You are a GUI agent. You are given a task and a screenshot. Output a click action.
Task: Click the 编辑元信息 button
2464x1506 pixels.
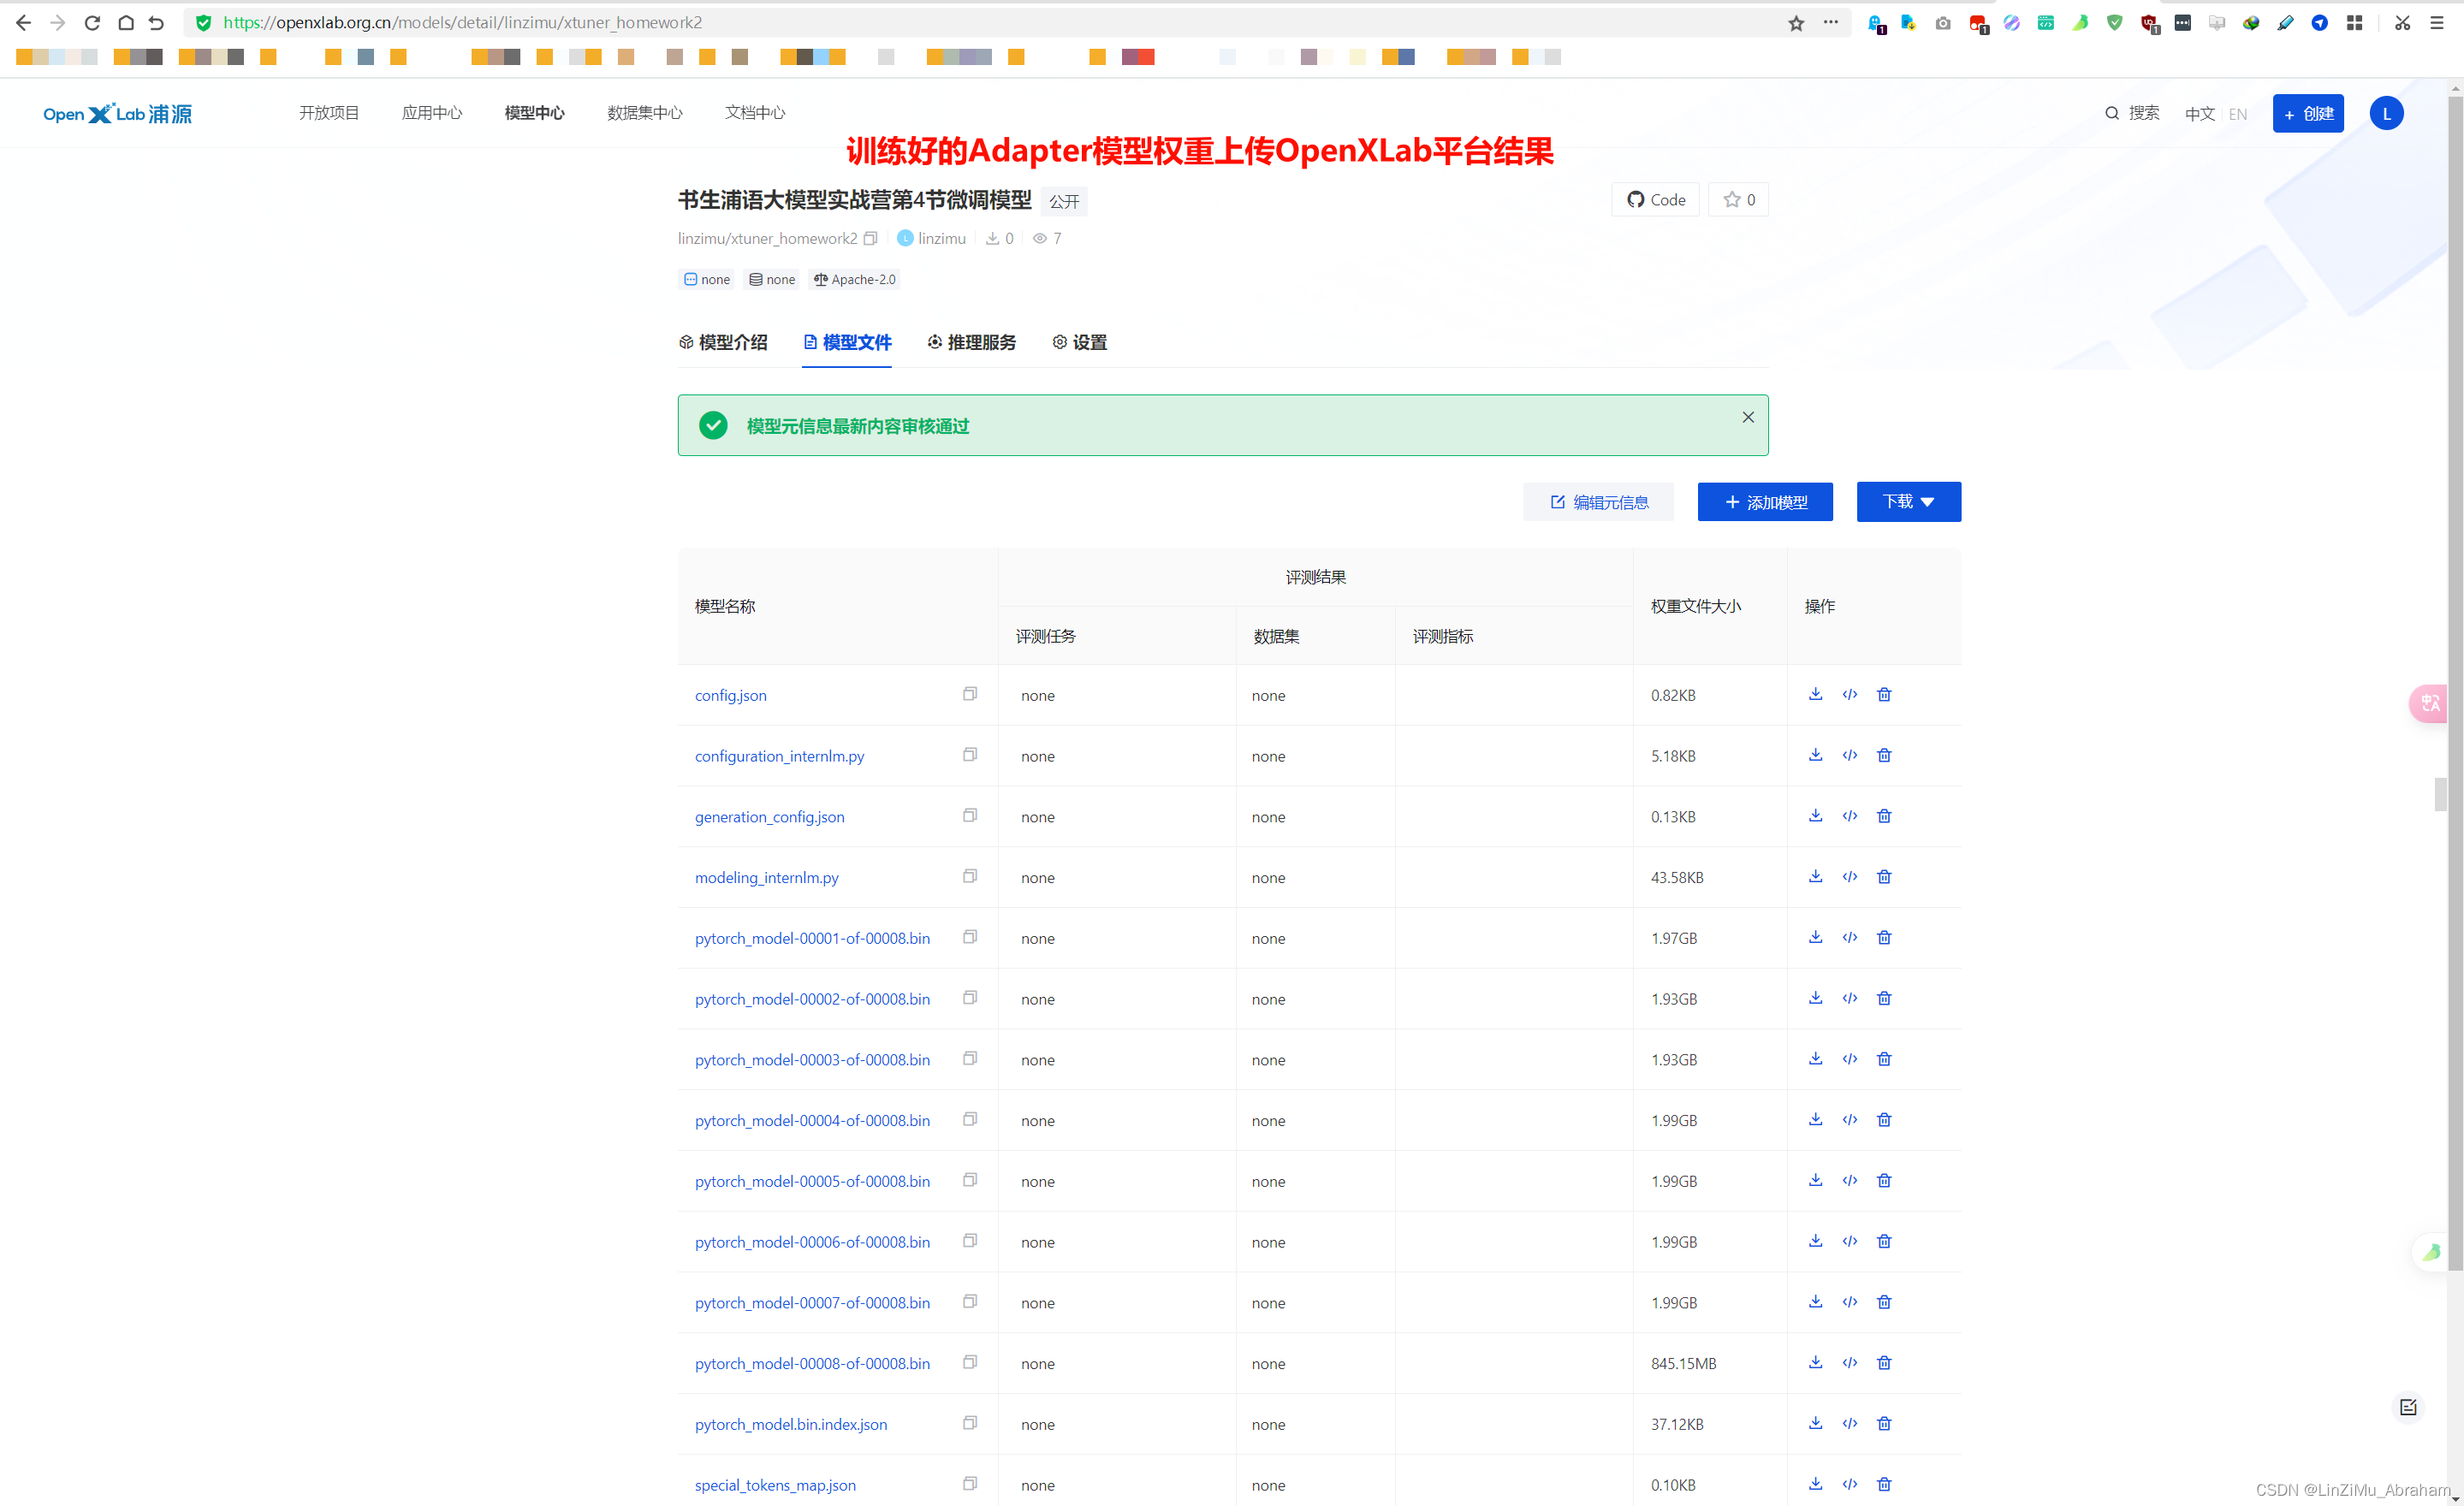(1598, 501)
